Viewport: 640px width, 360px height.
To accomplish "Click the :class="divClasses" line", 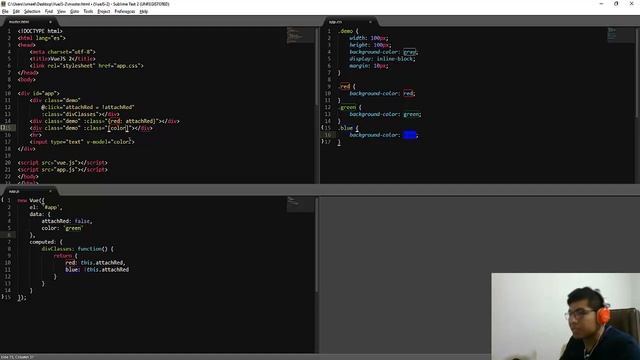I will 80,114.
